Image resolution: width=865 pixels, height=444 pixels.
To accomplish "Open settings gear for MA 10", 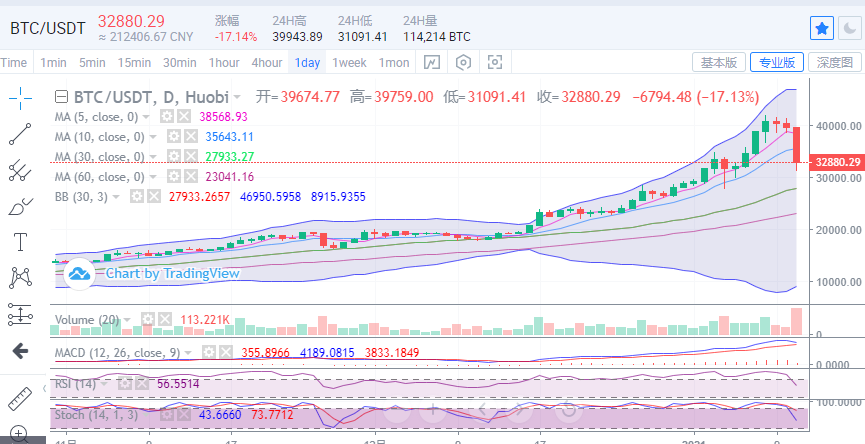I will click(174, 136).
